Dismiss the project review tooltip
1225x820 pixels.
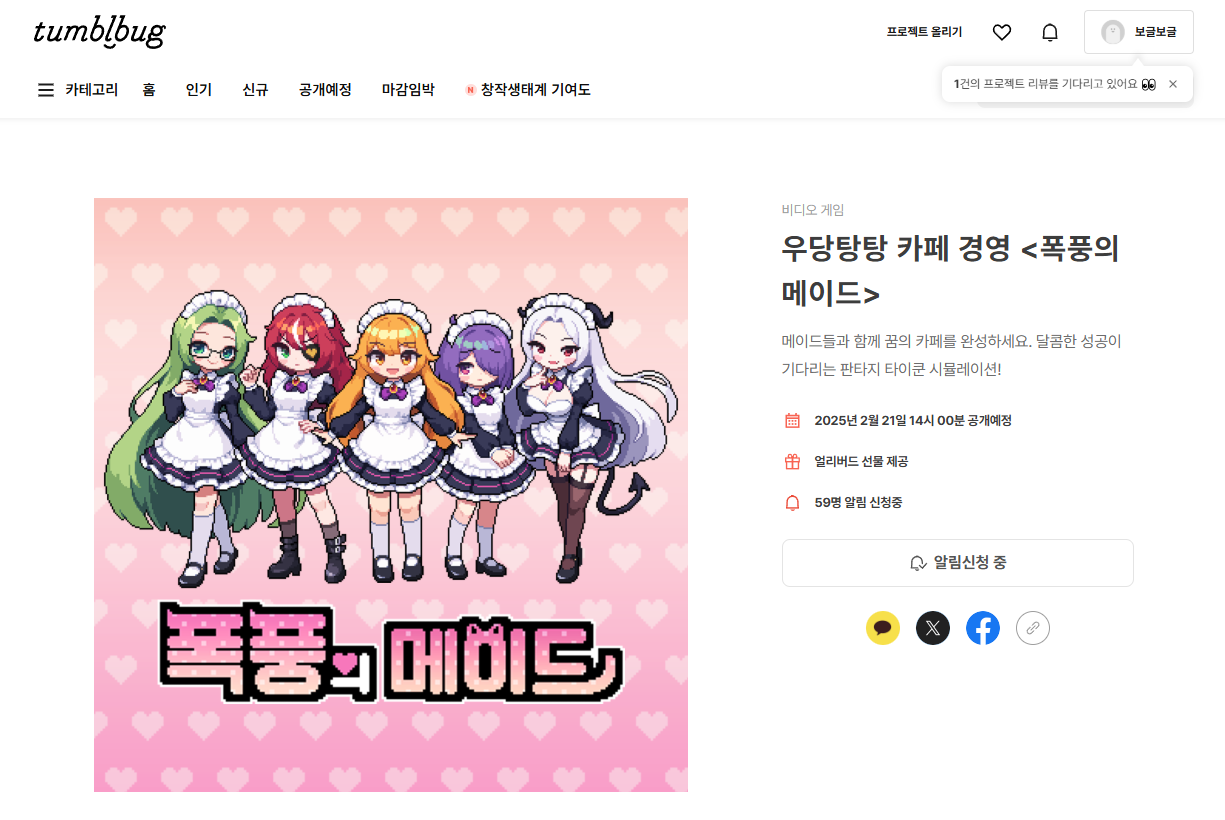click(x=1173, y=84)
